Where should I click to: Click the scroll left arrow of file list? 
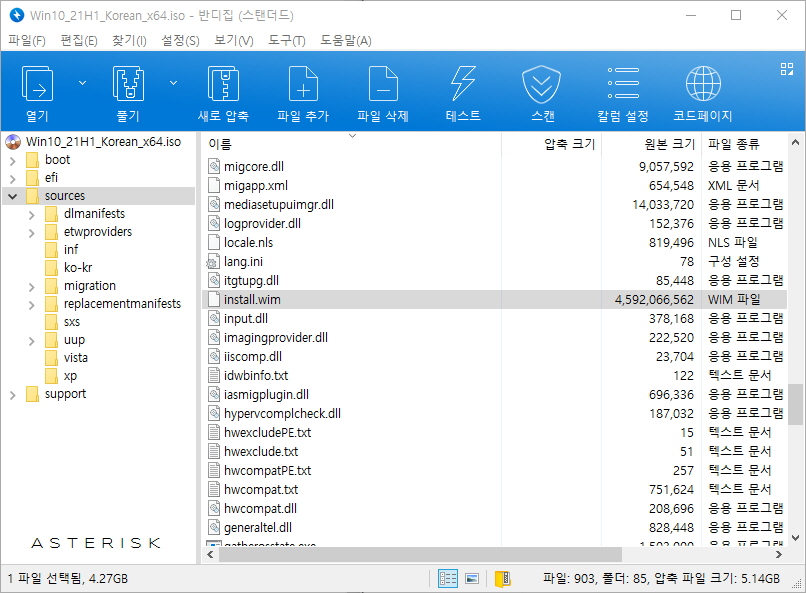click(210, 554)
